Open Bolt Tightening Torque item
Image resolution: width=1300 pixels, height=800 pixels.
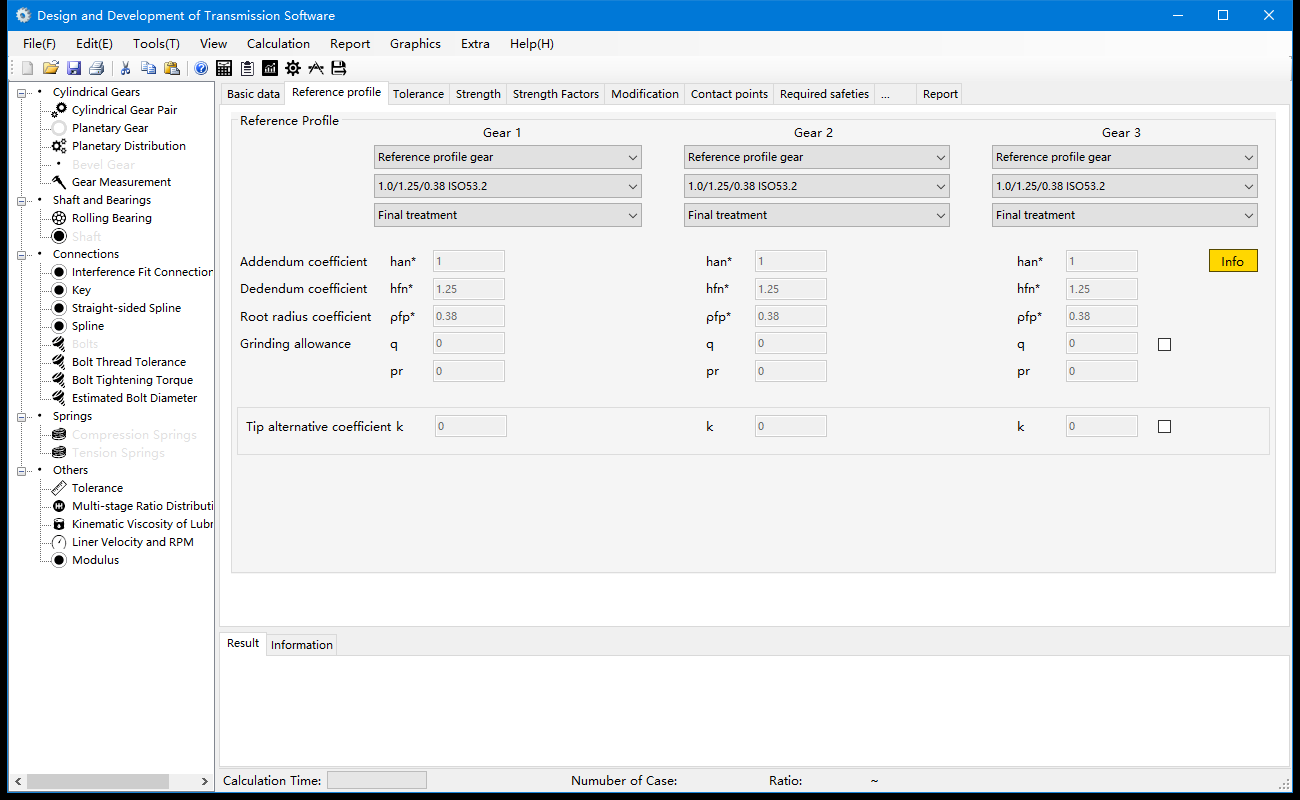pos(132,380)
